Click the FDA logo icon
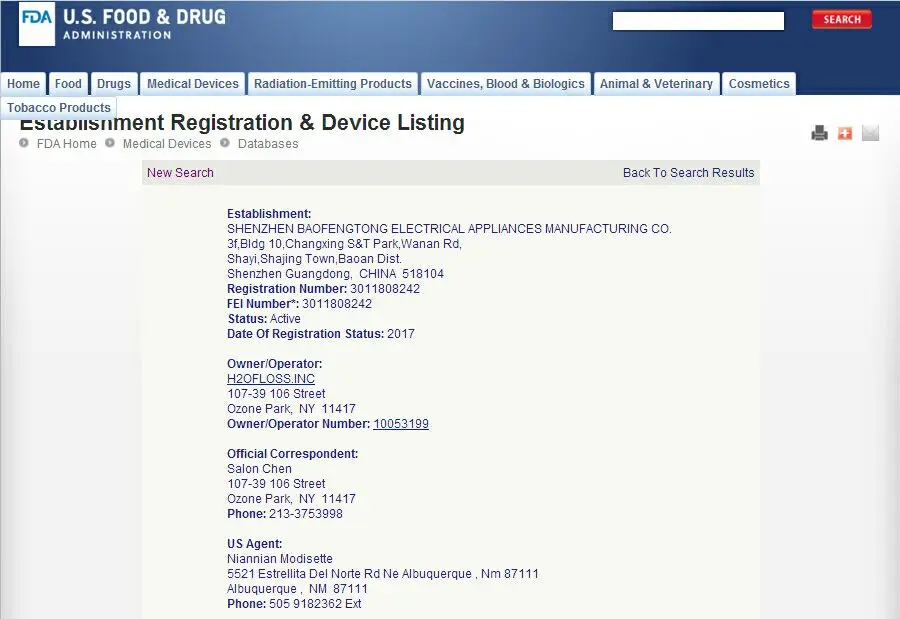900x619 pixels. (x=37, y=24)
